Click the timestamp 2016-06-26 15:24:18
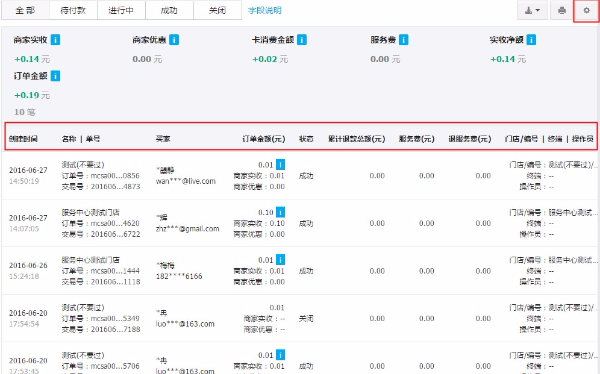This screenshot has width=600, height=374. coord(28,271)
